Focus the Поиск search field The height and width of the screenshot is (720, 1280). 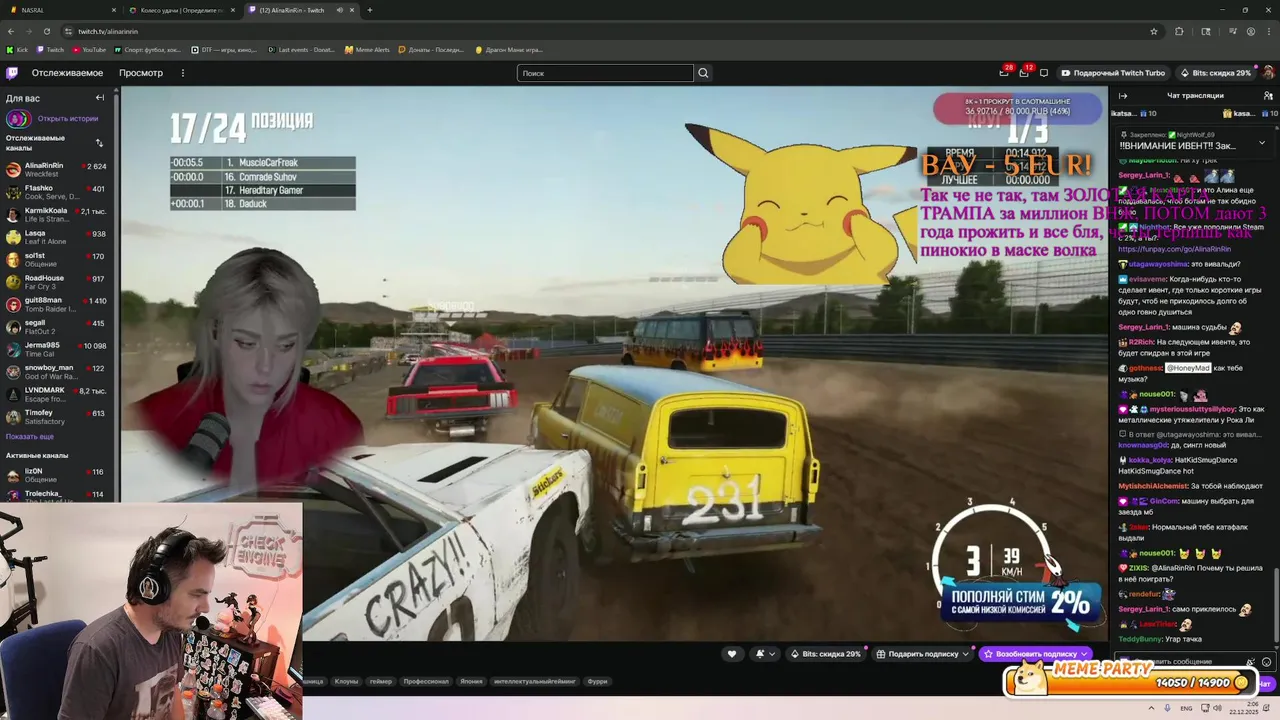(605, 73)
